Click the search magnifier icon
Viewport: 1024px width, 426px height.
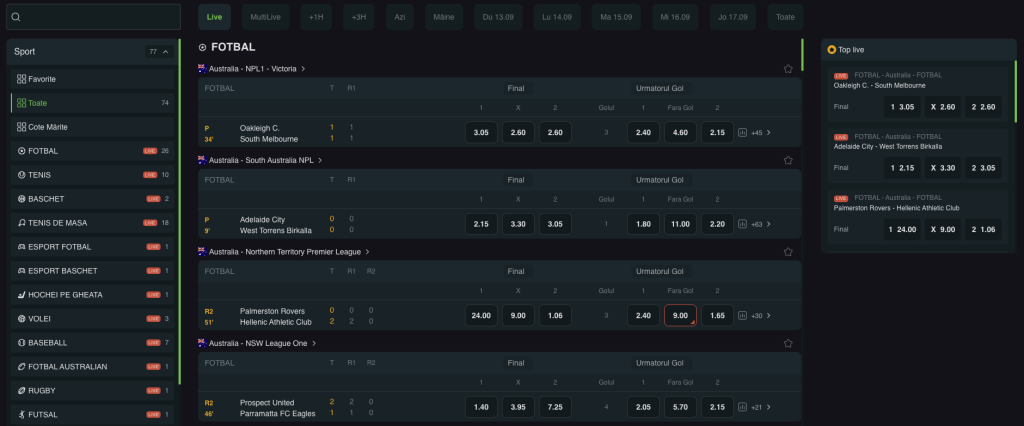16,17
